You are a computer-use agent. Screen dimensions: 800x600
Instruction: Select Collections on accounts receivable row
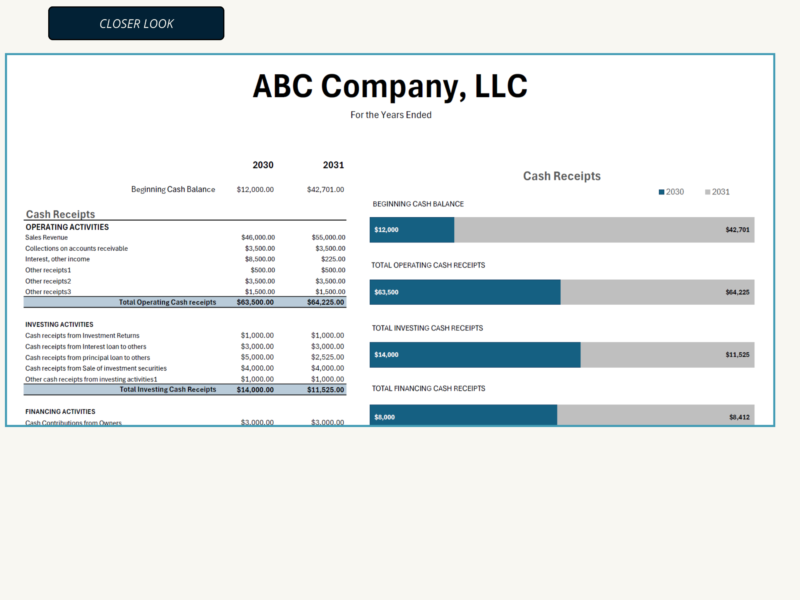click(77, 248)
